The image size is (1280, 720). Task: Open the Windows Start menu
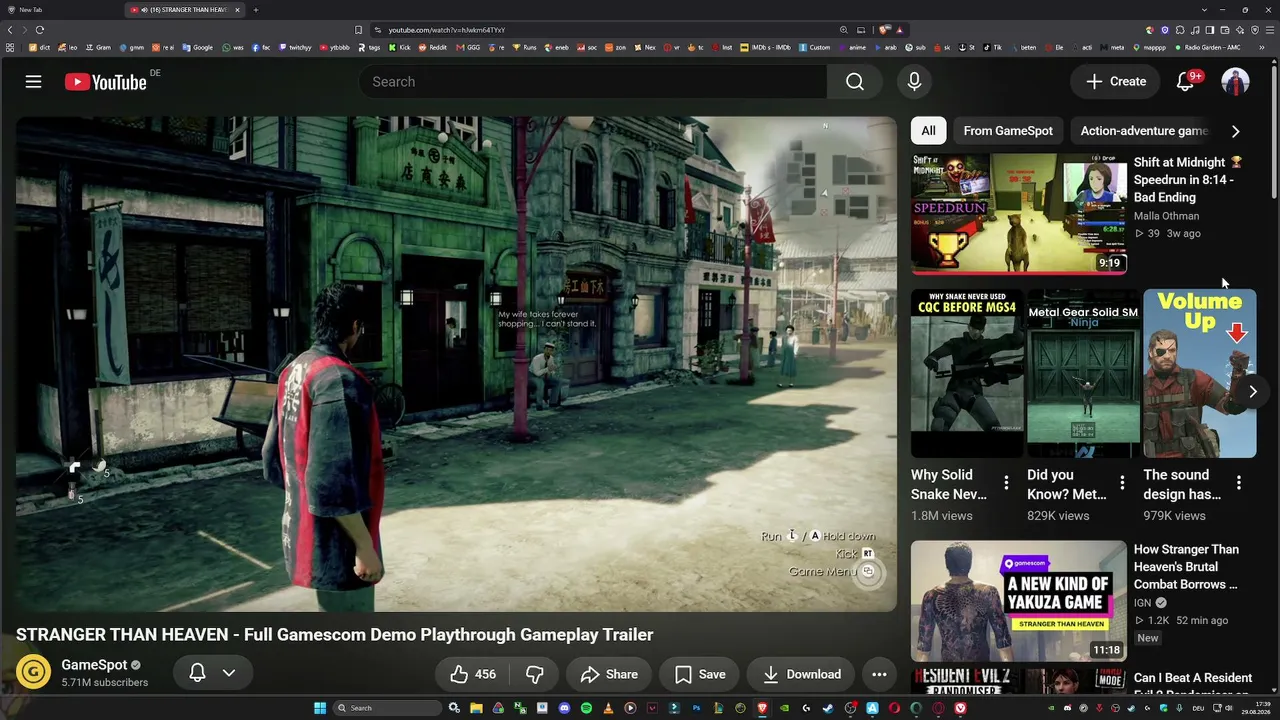point(320,708)
